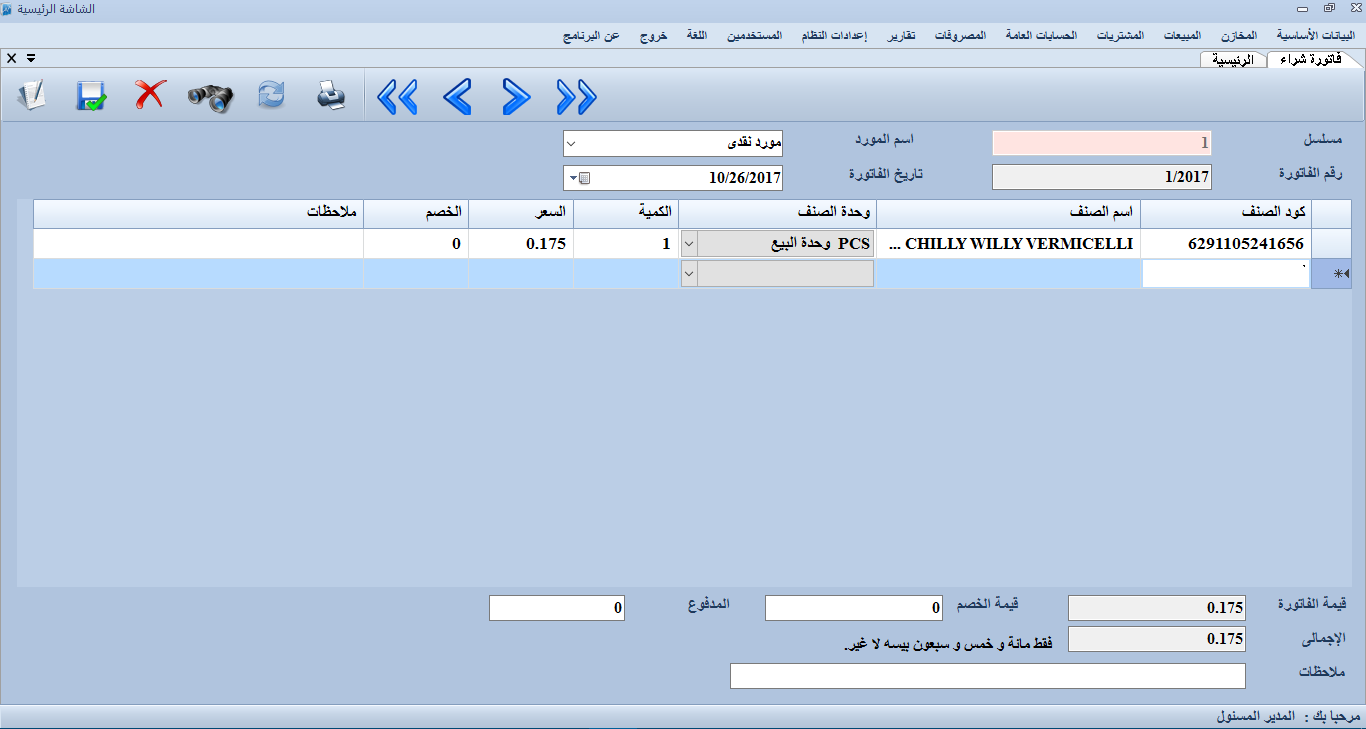Click the new document icon in the toolbar
The image size is (1366, 729).
(x=32, y=97)
